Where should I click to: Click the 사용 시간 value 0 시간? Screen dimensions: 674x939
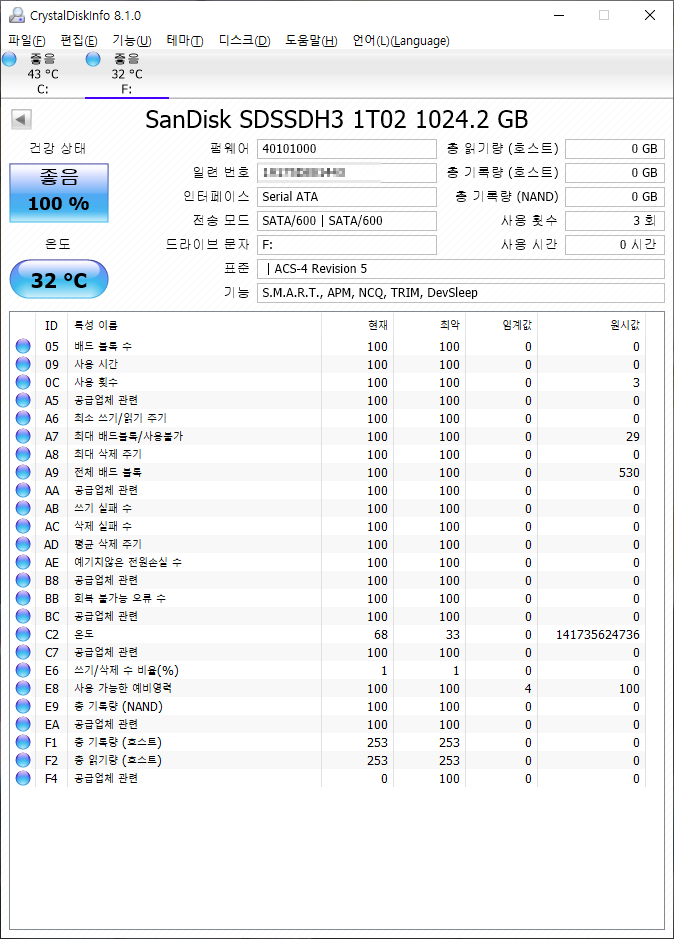pos(615,244)
